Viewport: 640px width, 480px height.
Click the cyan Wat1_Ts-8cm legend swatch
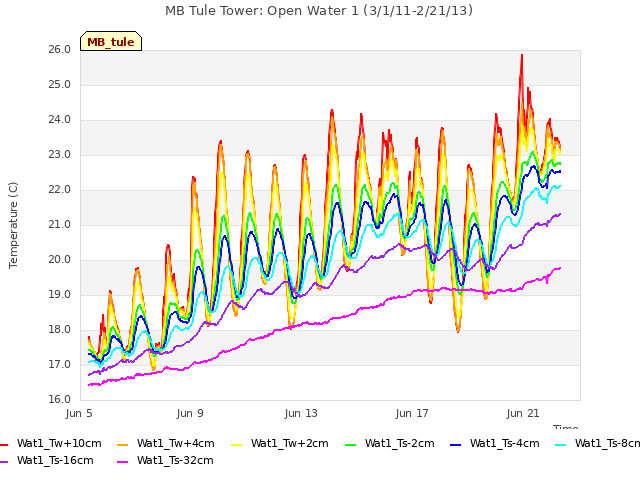point(561,444)
